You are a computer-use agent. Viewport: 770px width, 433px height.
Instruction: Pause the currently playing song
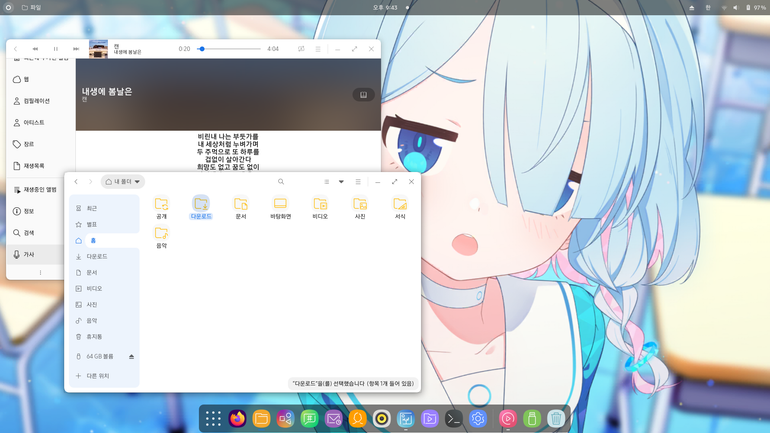coord(55,49)
